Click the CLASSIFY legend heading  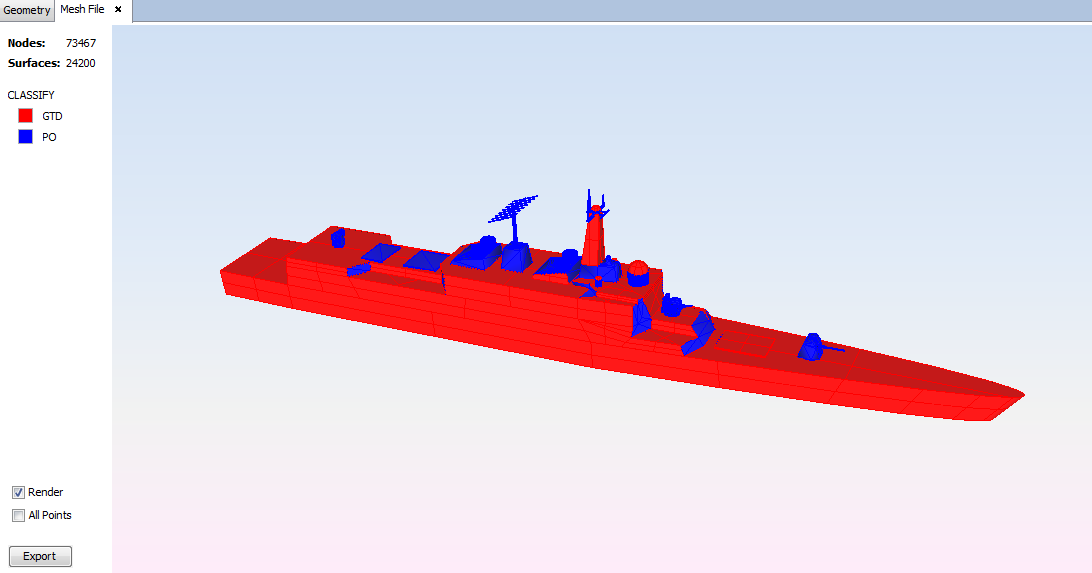point(31,95)
